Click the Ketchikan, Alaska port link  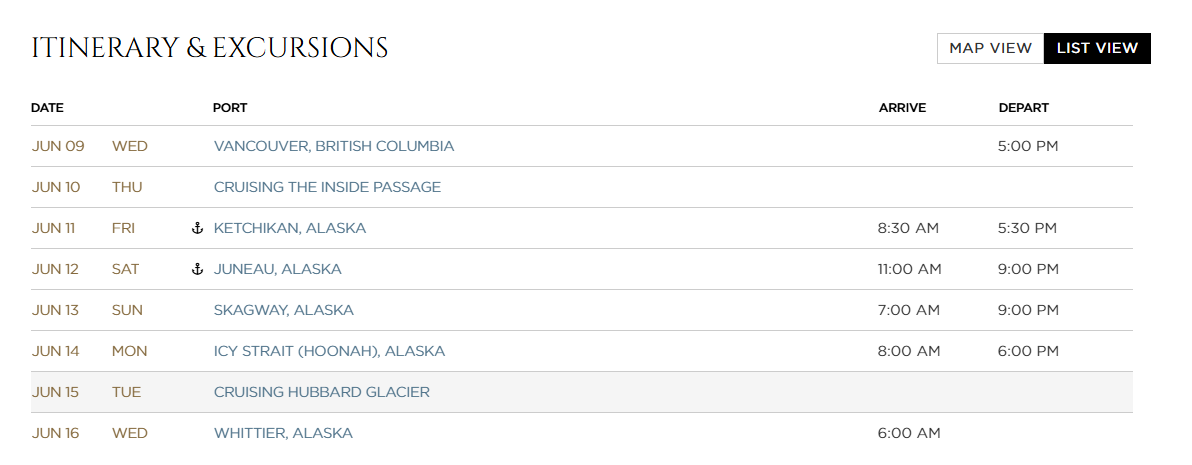[290, 228]
